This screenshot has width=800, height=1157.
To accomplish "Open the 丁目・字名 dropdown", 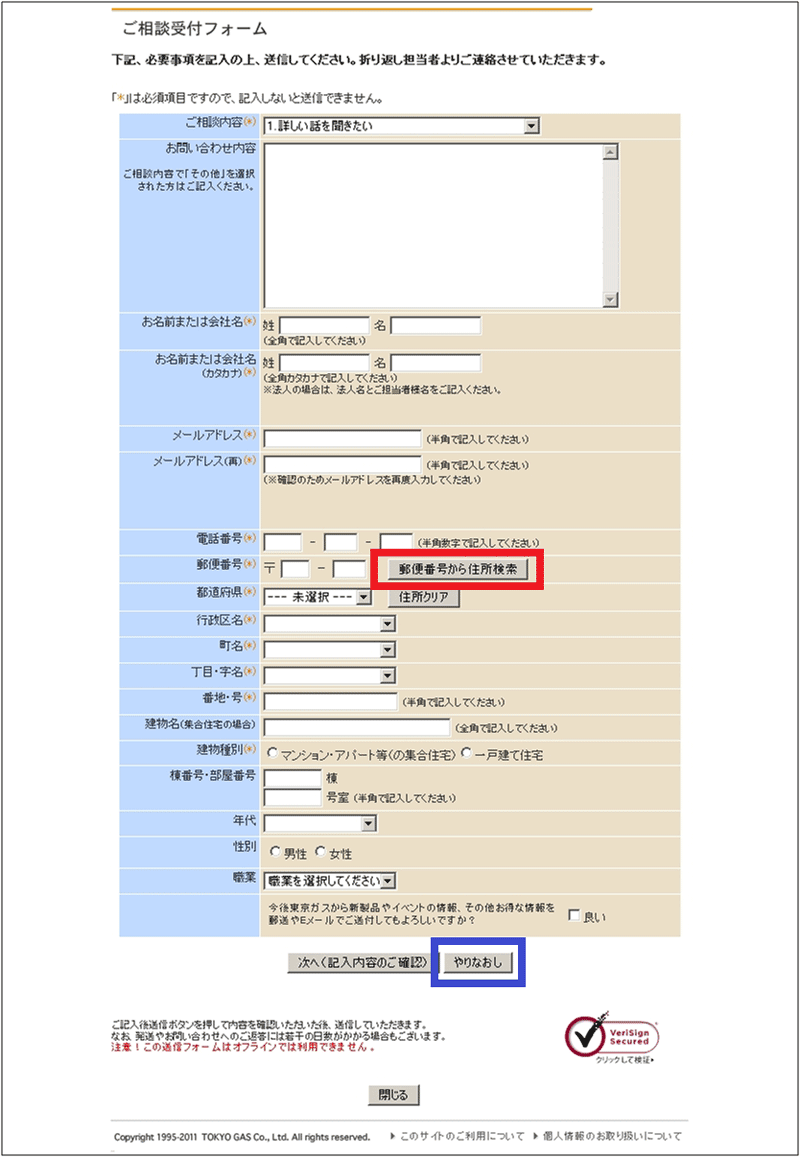I will [x=329, y=675].
